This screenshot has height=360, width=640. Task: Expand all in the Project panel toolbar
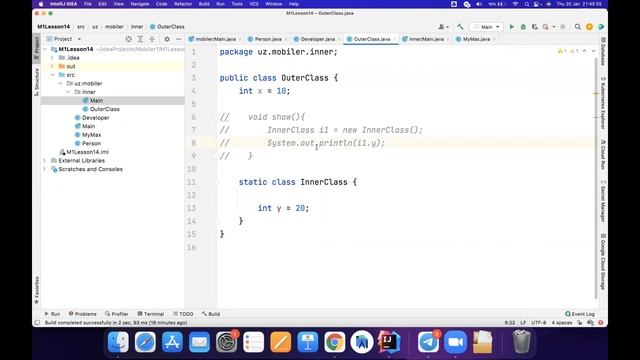(140, 39)
